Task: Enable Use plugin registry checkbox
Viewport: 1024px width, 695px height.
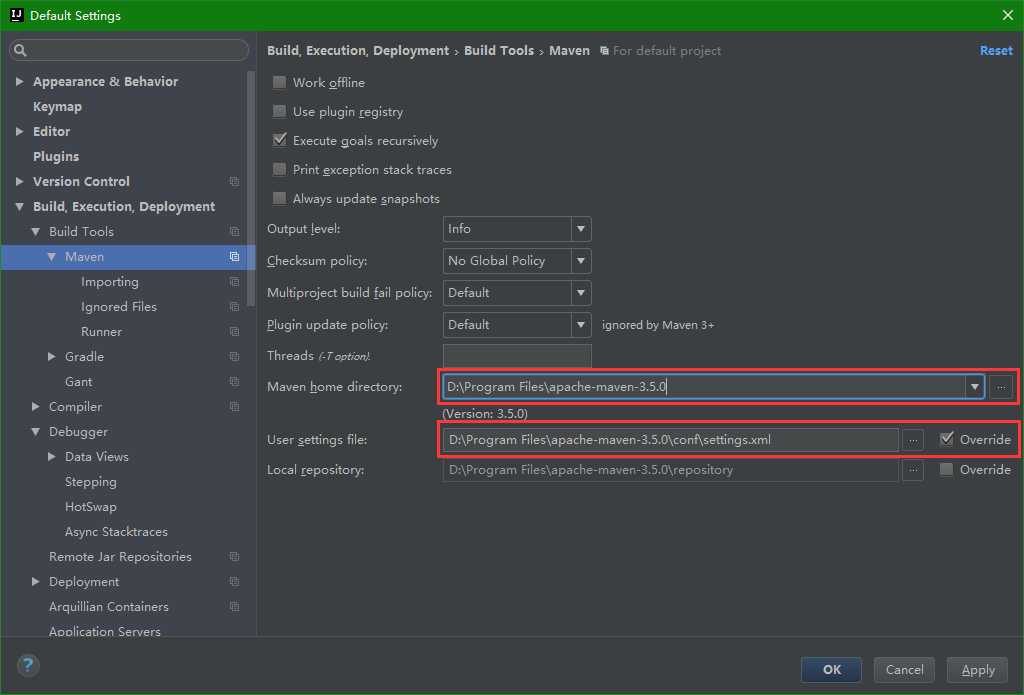Action: tap(280, 112)
